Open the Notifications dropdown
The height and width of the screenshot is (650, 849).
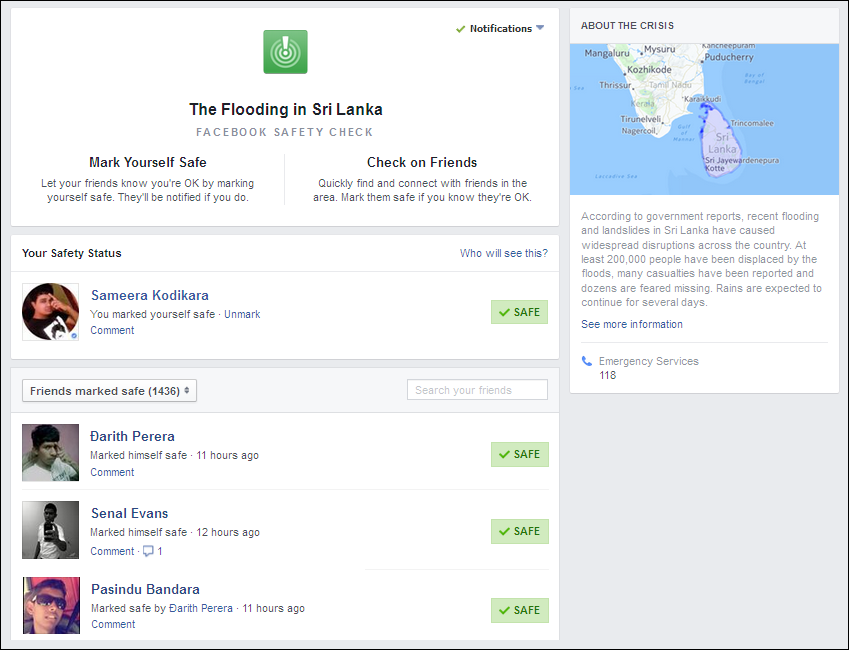(501, 28)
